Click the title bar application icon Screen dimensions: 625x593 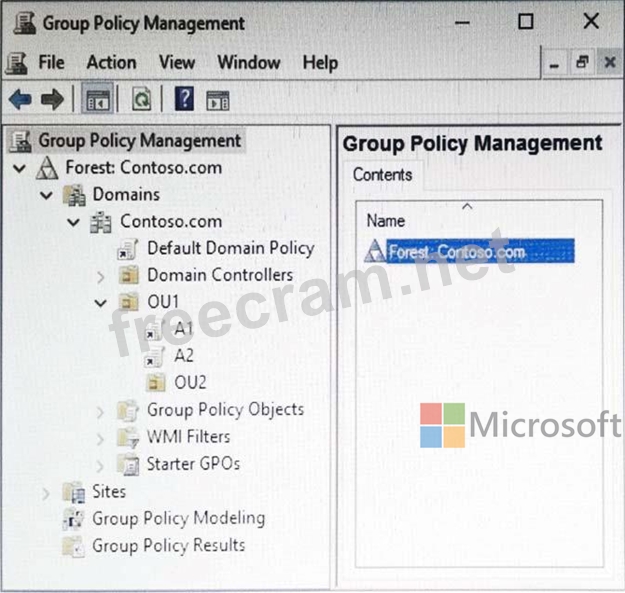point(25,23)
